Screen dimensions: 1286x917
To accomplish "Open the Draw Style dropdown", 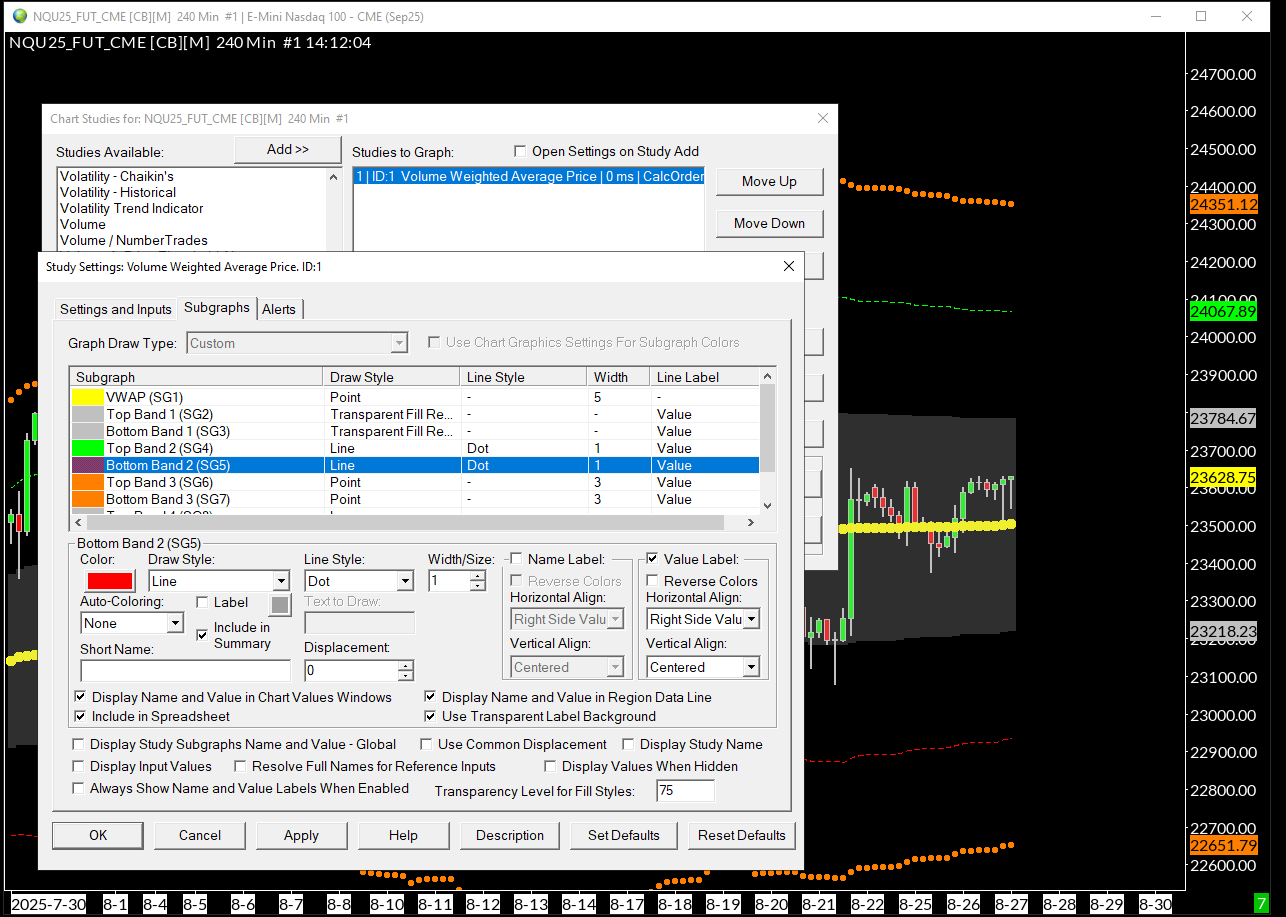I will point(281,581).
